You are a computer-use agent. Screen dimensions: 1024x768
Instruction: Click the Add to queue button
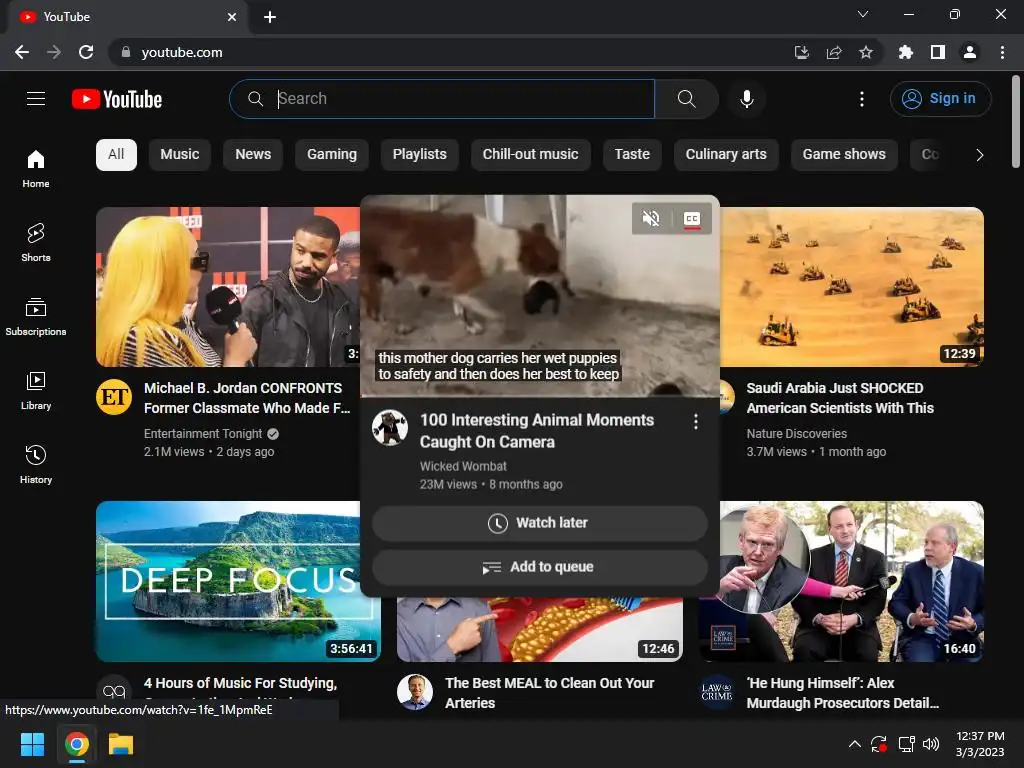539,567
